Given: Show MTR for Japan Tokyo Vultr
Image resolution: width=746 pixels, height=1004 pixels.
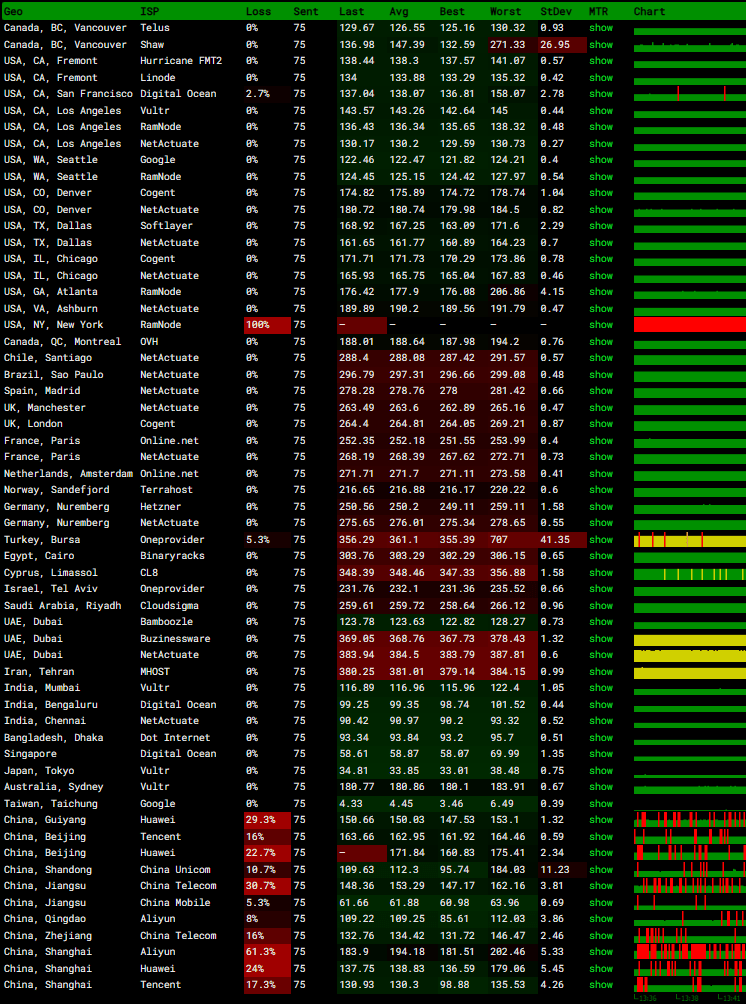Looking at the screenshot, I should point(601,771).
